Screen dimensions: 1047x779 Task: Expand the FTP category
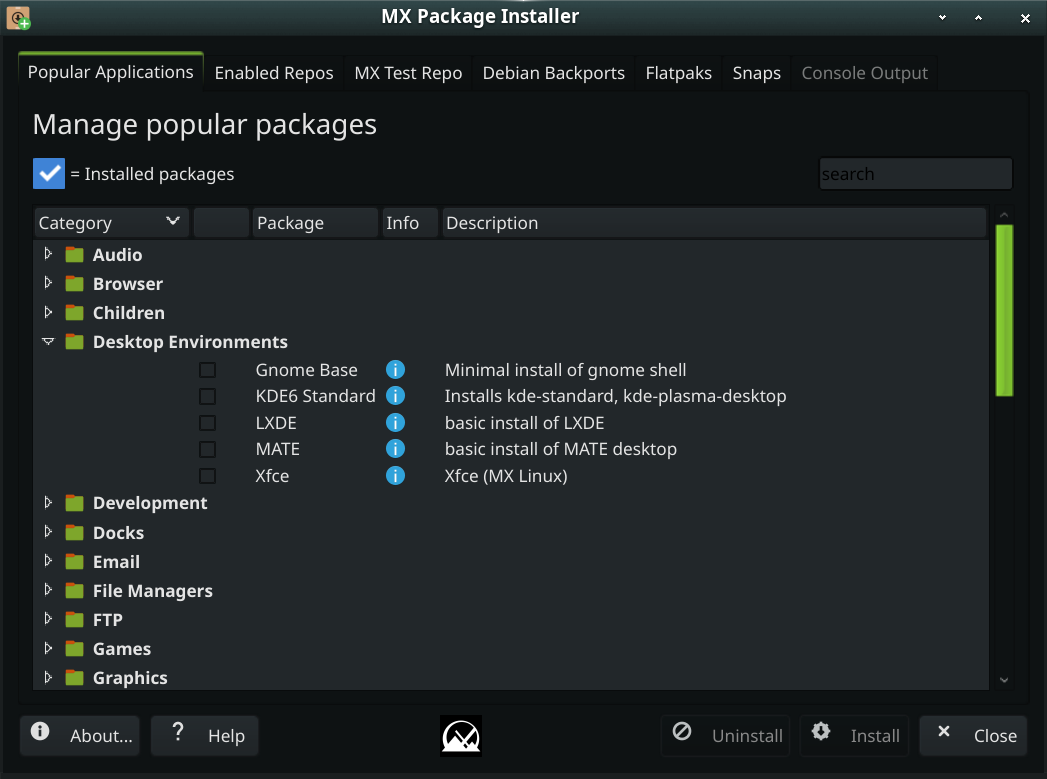(x=48, y=619)
